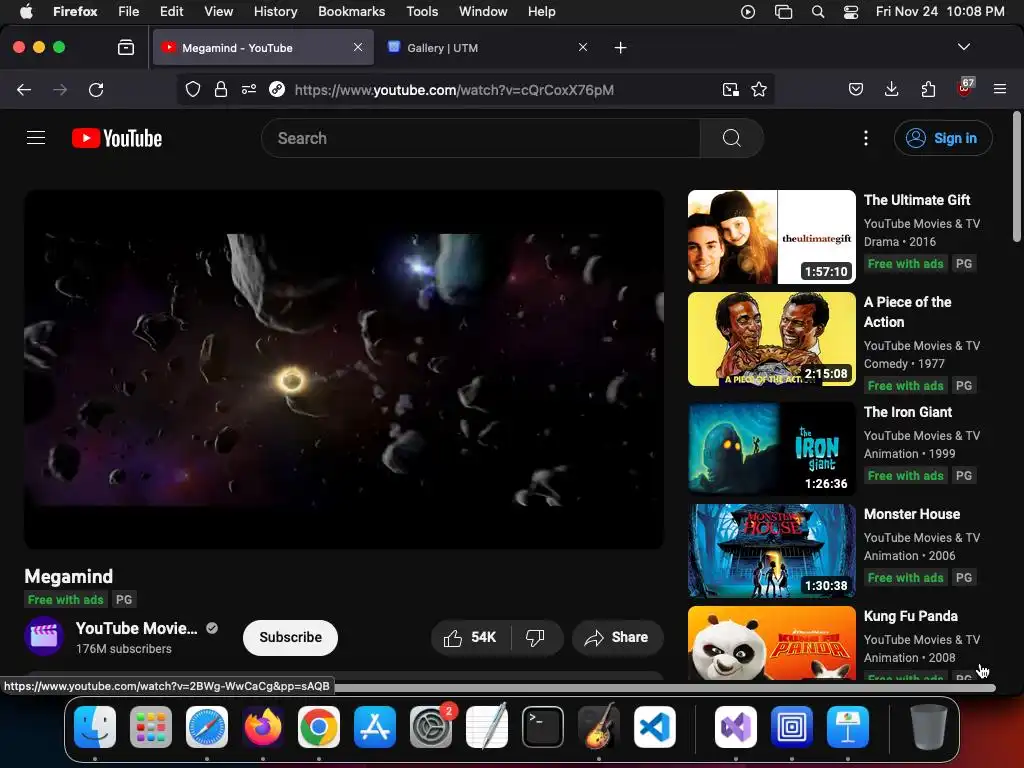Click the YouTube logo
The image size is (1024, 768).
[x=117, y=138]
